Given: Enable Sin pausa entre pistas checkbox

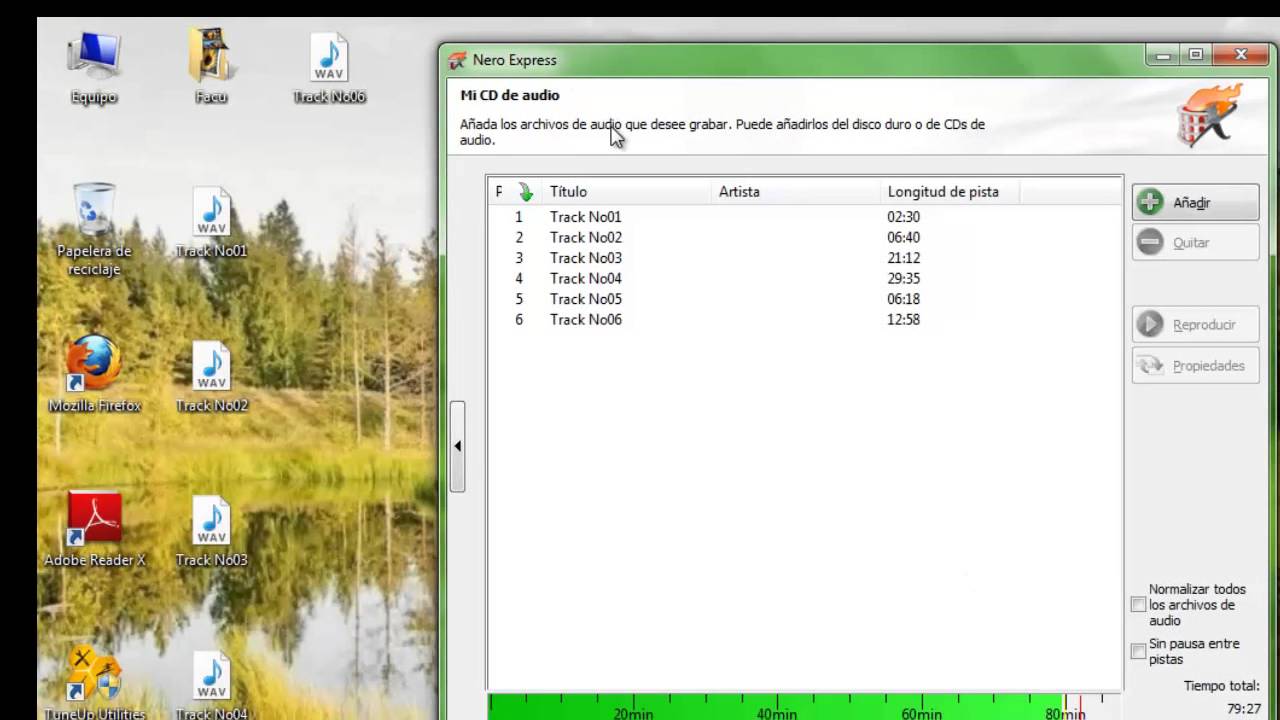Looking at the screenshot, I should pos(1138,651).
